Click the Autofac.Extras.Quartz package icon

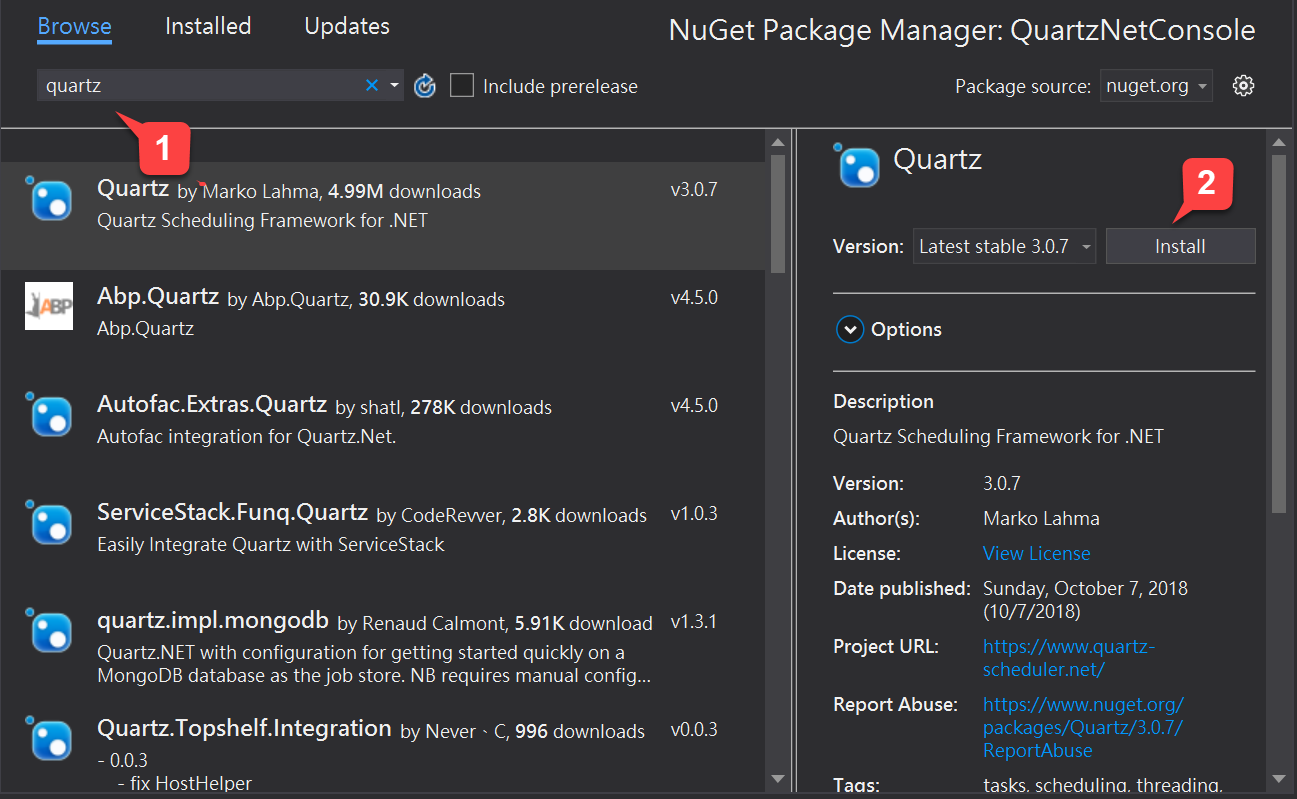pyautogui.click(x=50, y=415)
